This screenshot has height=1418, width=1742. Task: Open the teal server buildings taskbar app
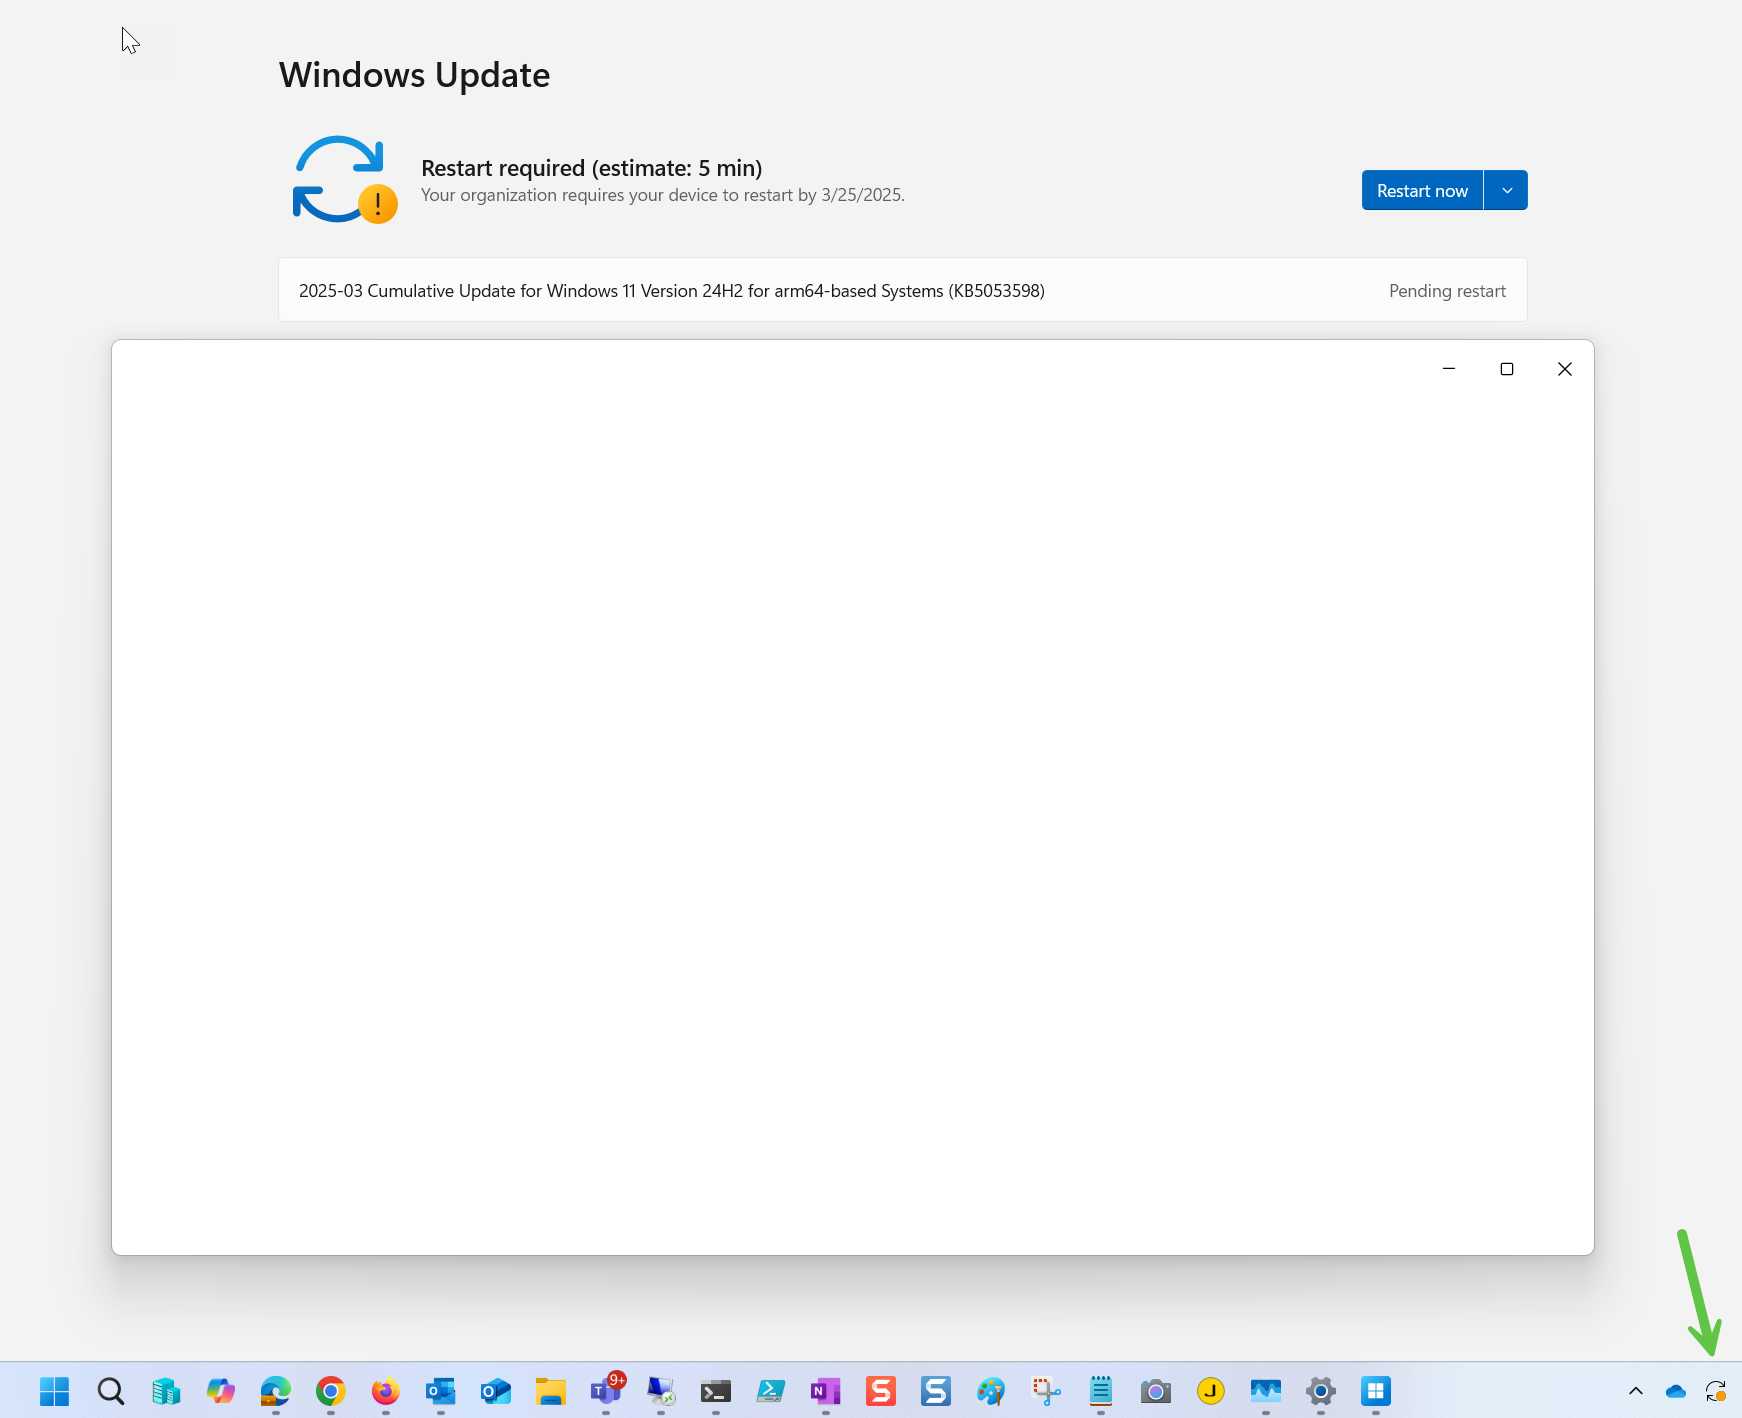click(166, 1391)
